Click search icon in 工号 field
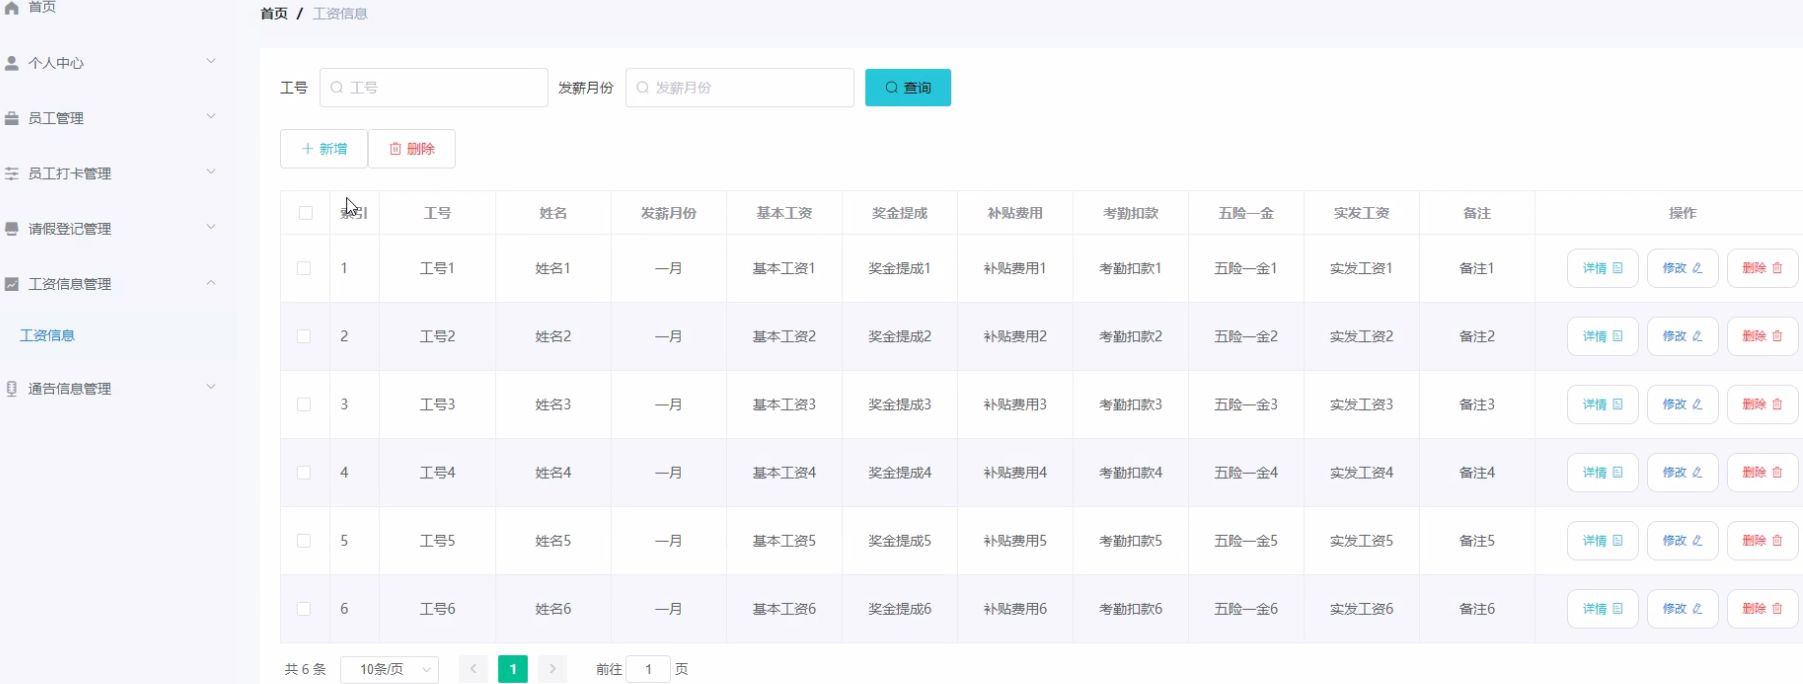This screenshot has height=684, width=1803. tap(337, 87)
